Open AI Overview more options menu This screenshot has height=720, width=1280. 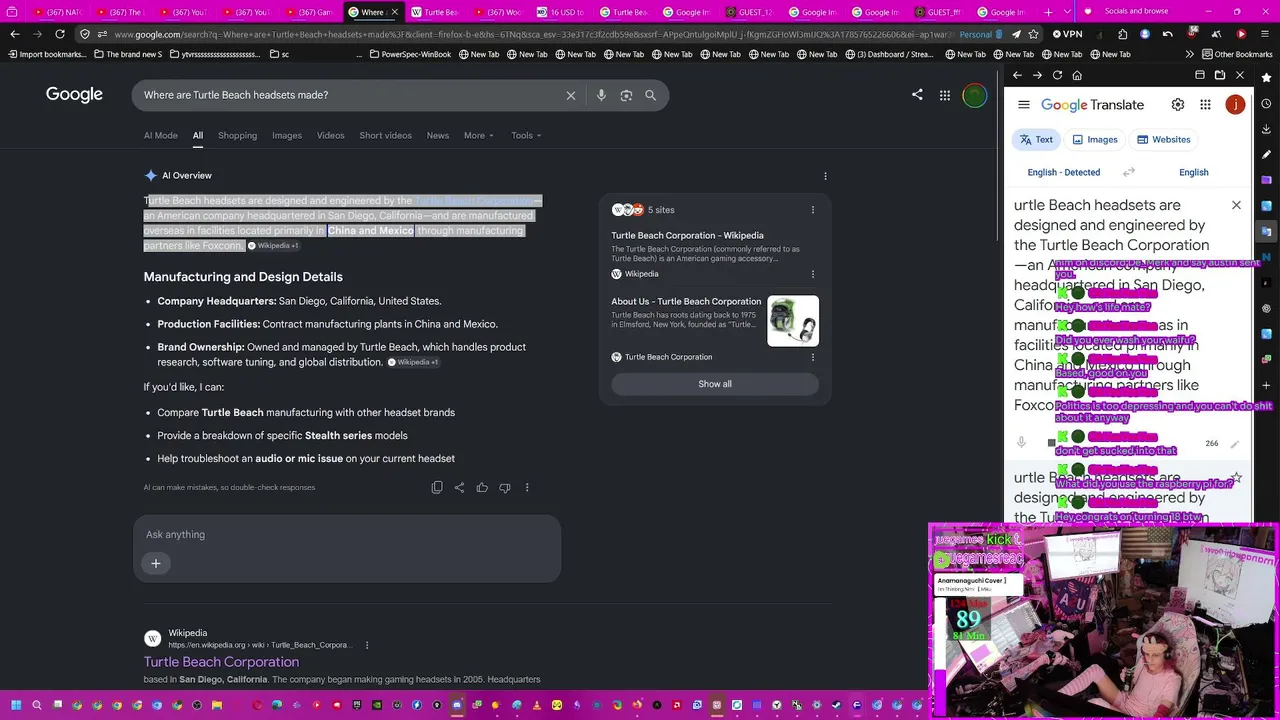tap(825, 176)
